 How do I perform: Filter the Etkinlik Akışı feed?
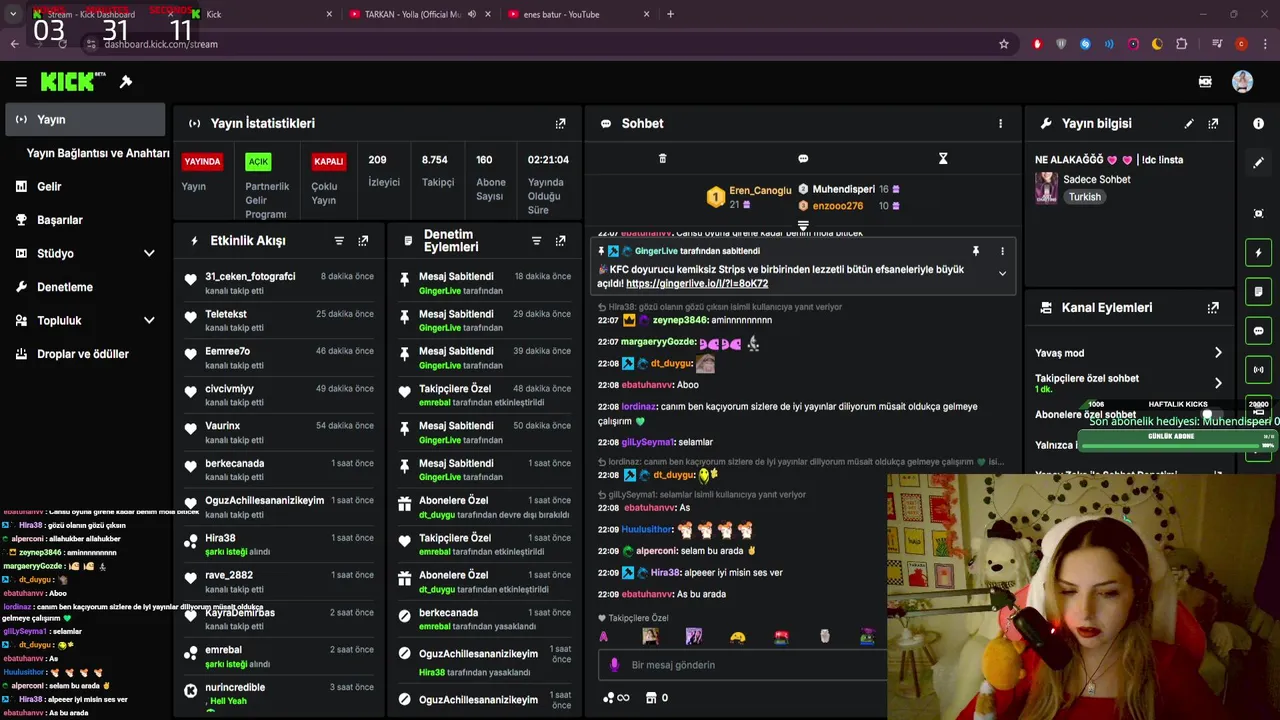(x=339, y=241)
